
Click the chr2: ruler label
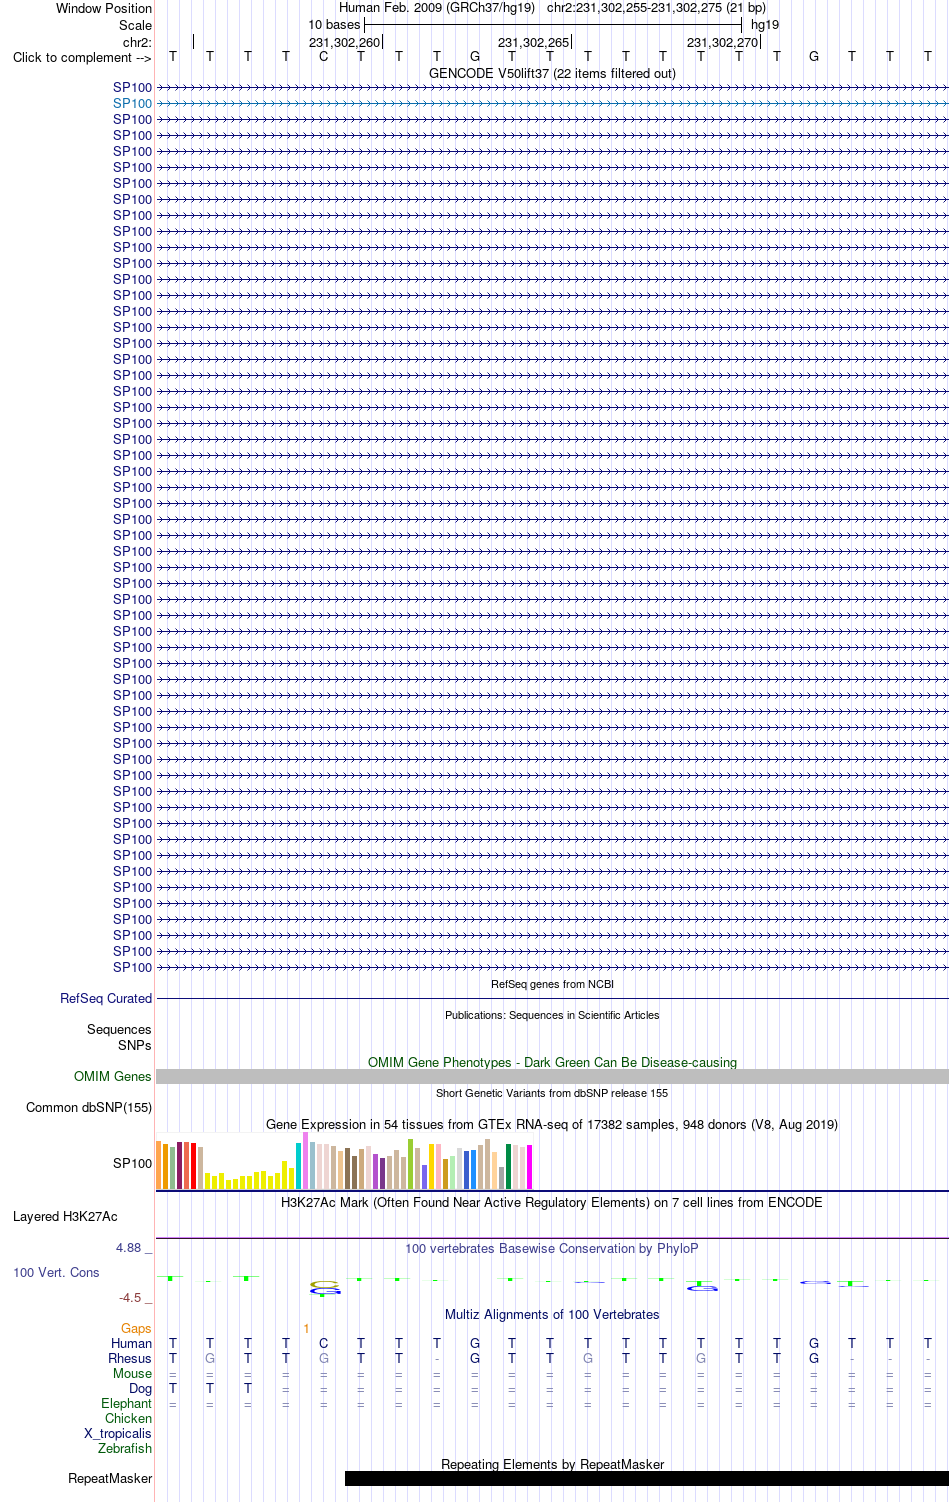click(137, 42)
